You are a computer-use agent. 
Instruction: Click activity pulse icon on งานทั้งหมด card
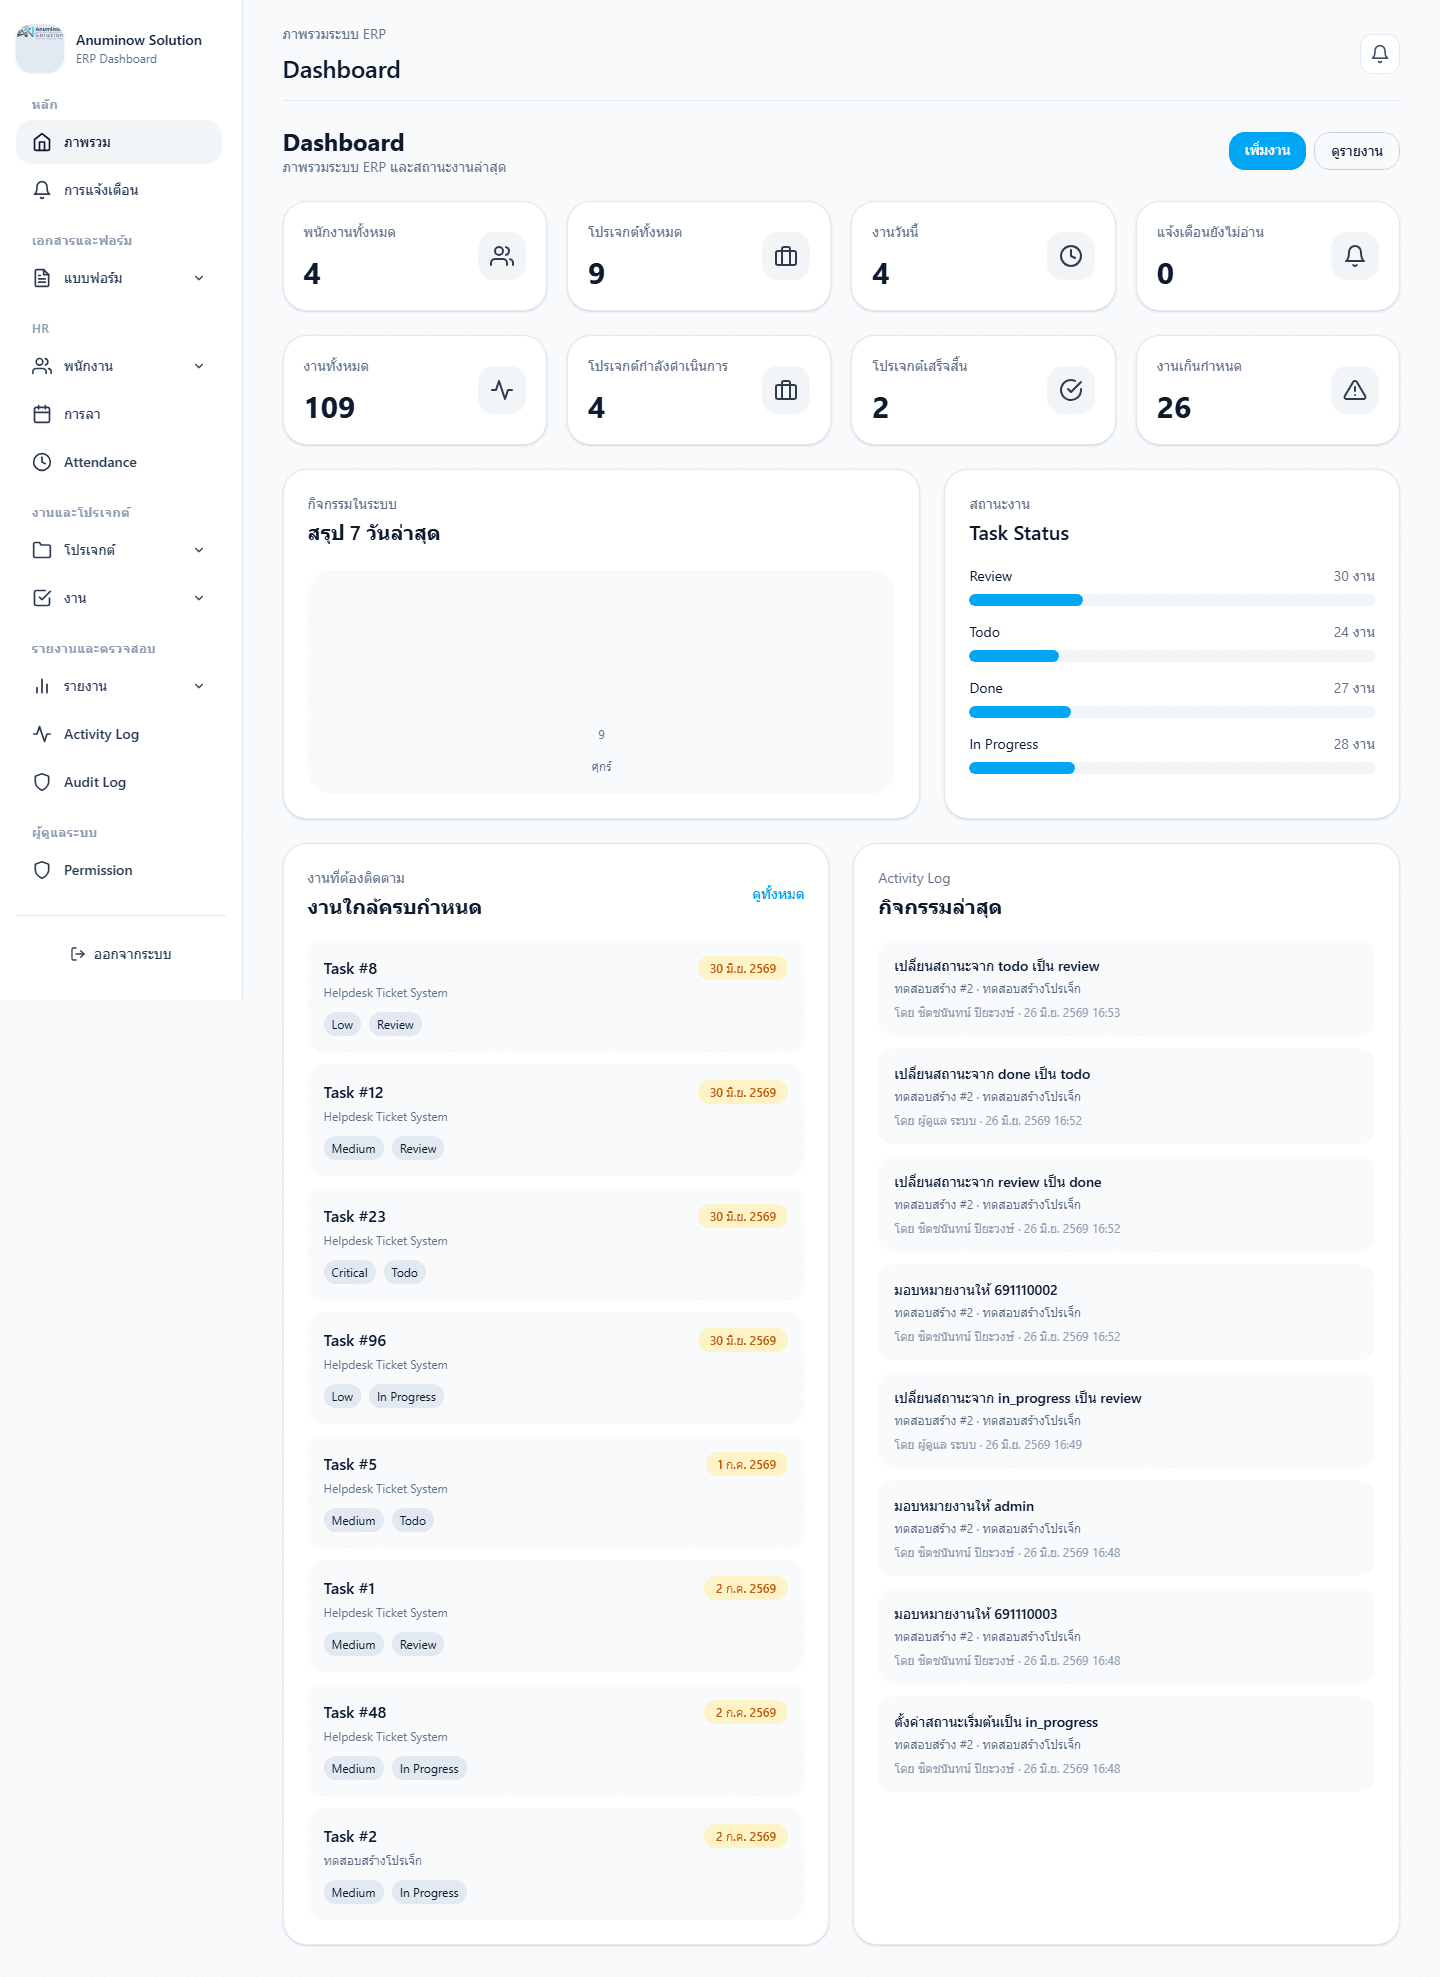coord(502,390)
